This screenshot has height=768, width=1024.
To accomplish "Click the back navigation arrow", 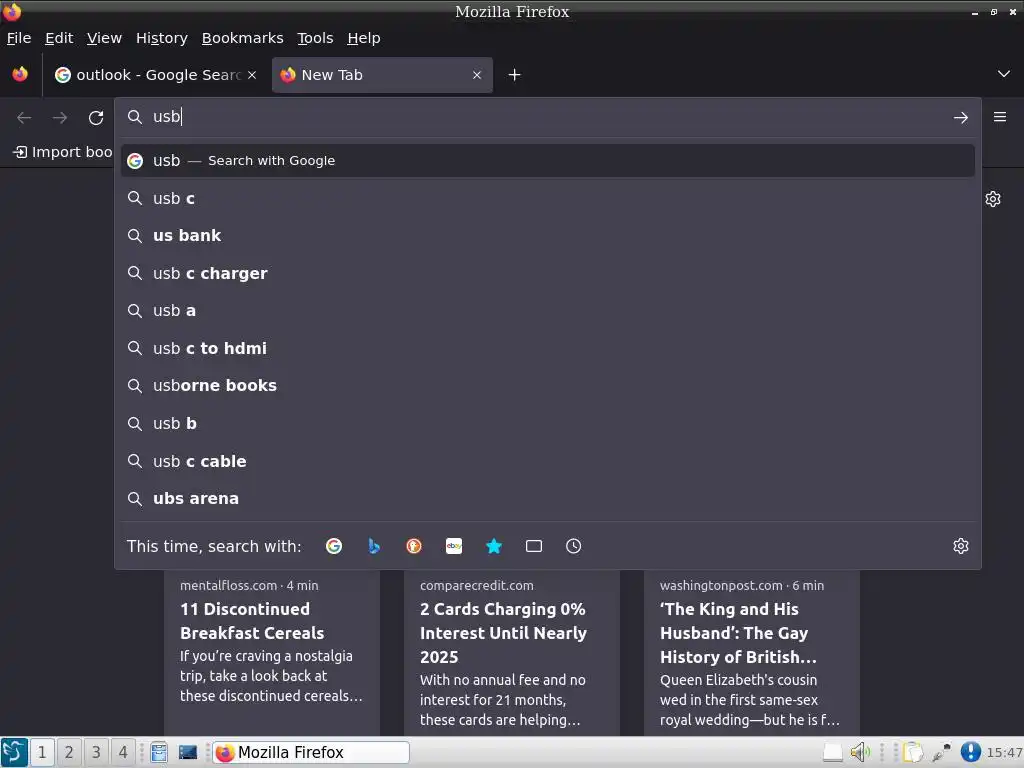I will 24,118.
